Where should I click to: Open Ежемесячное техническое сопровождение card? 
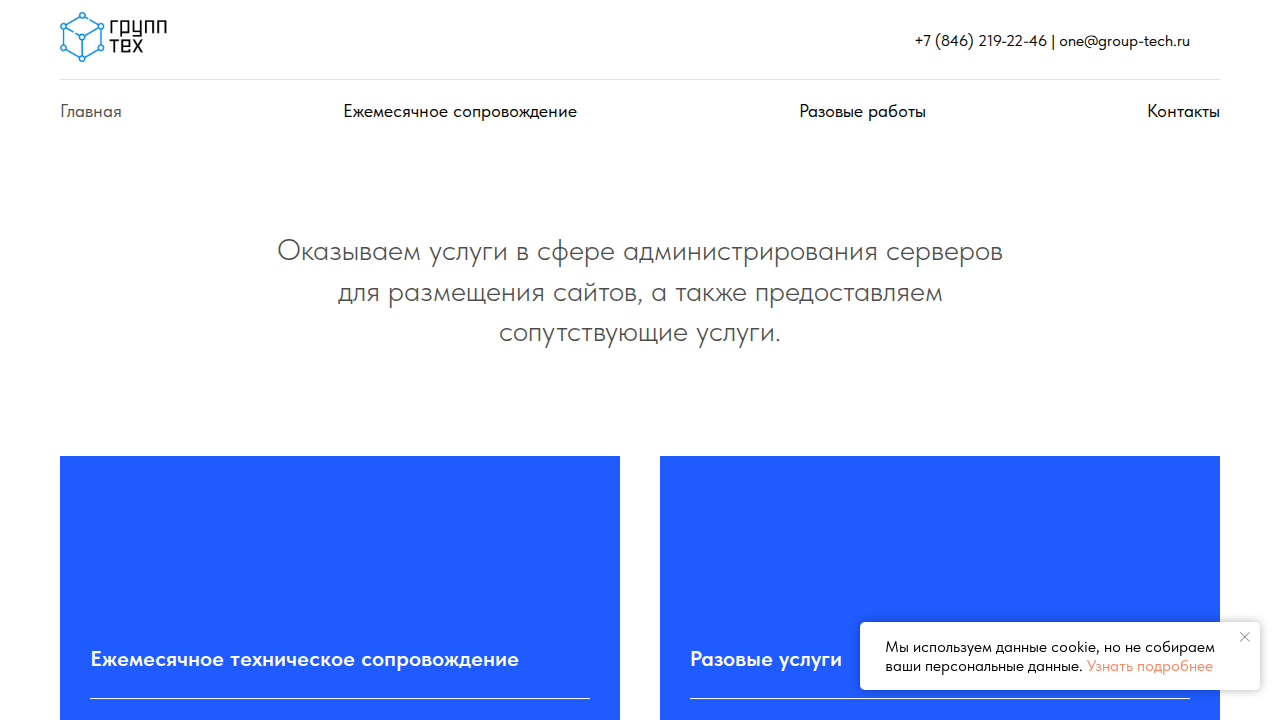pos(340,588)
